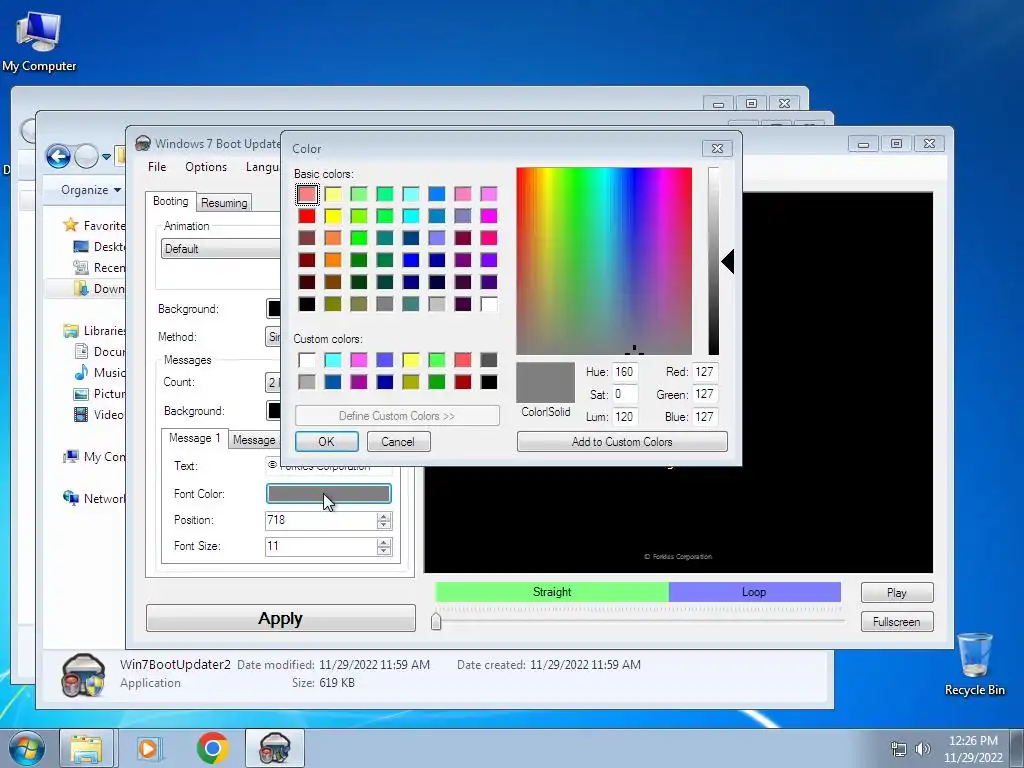Viewport: 1024px width, 768px height.
Task: Click the Green value field
Action: point(705,394)
